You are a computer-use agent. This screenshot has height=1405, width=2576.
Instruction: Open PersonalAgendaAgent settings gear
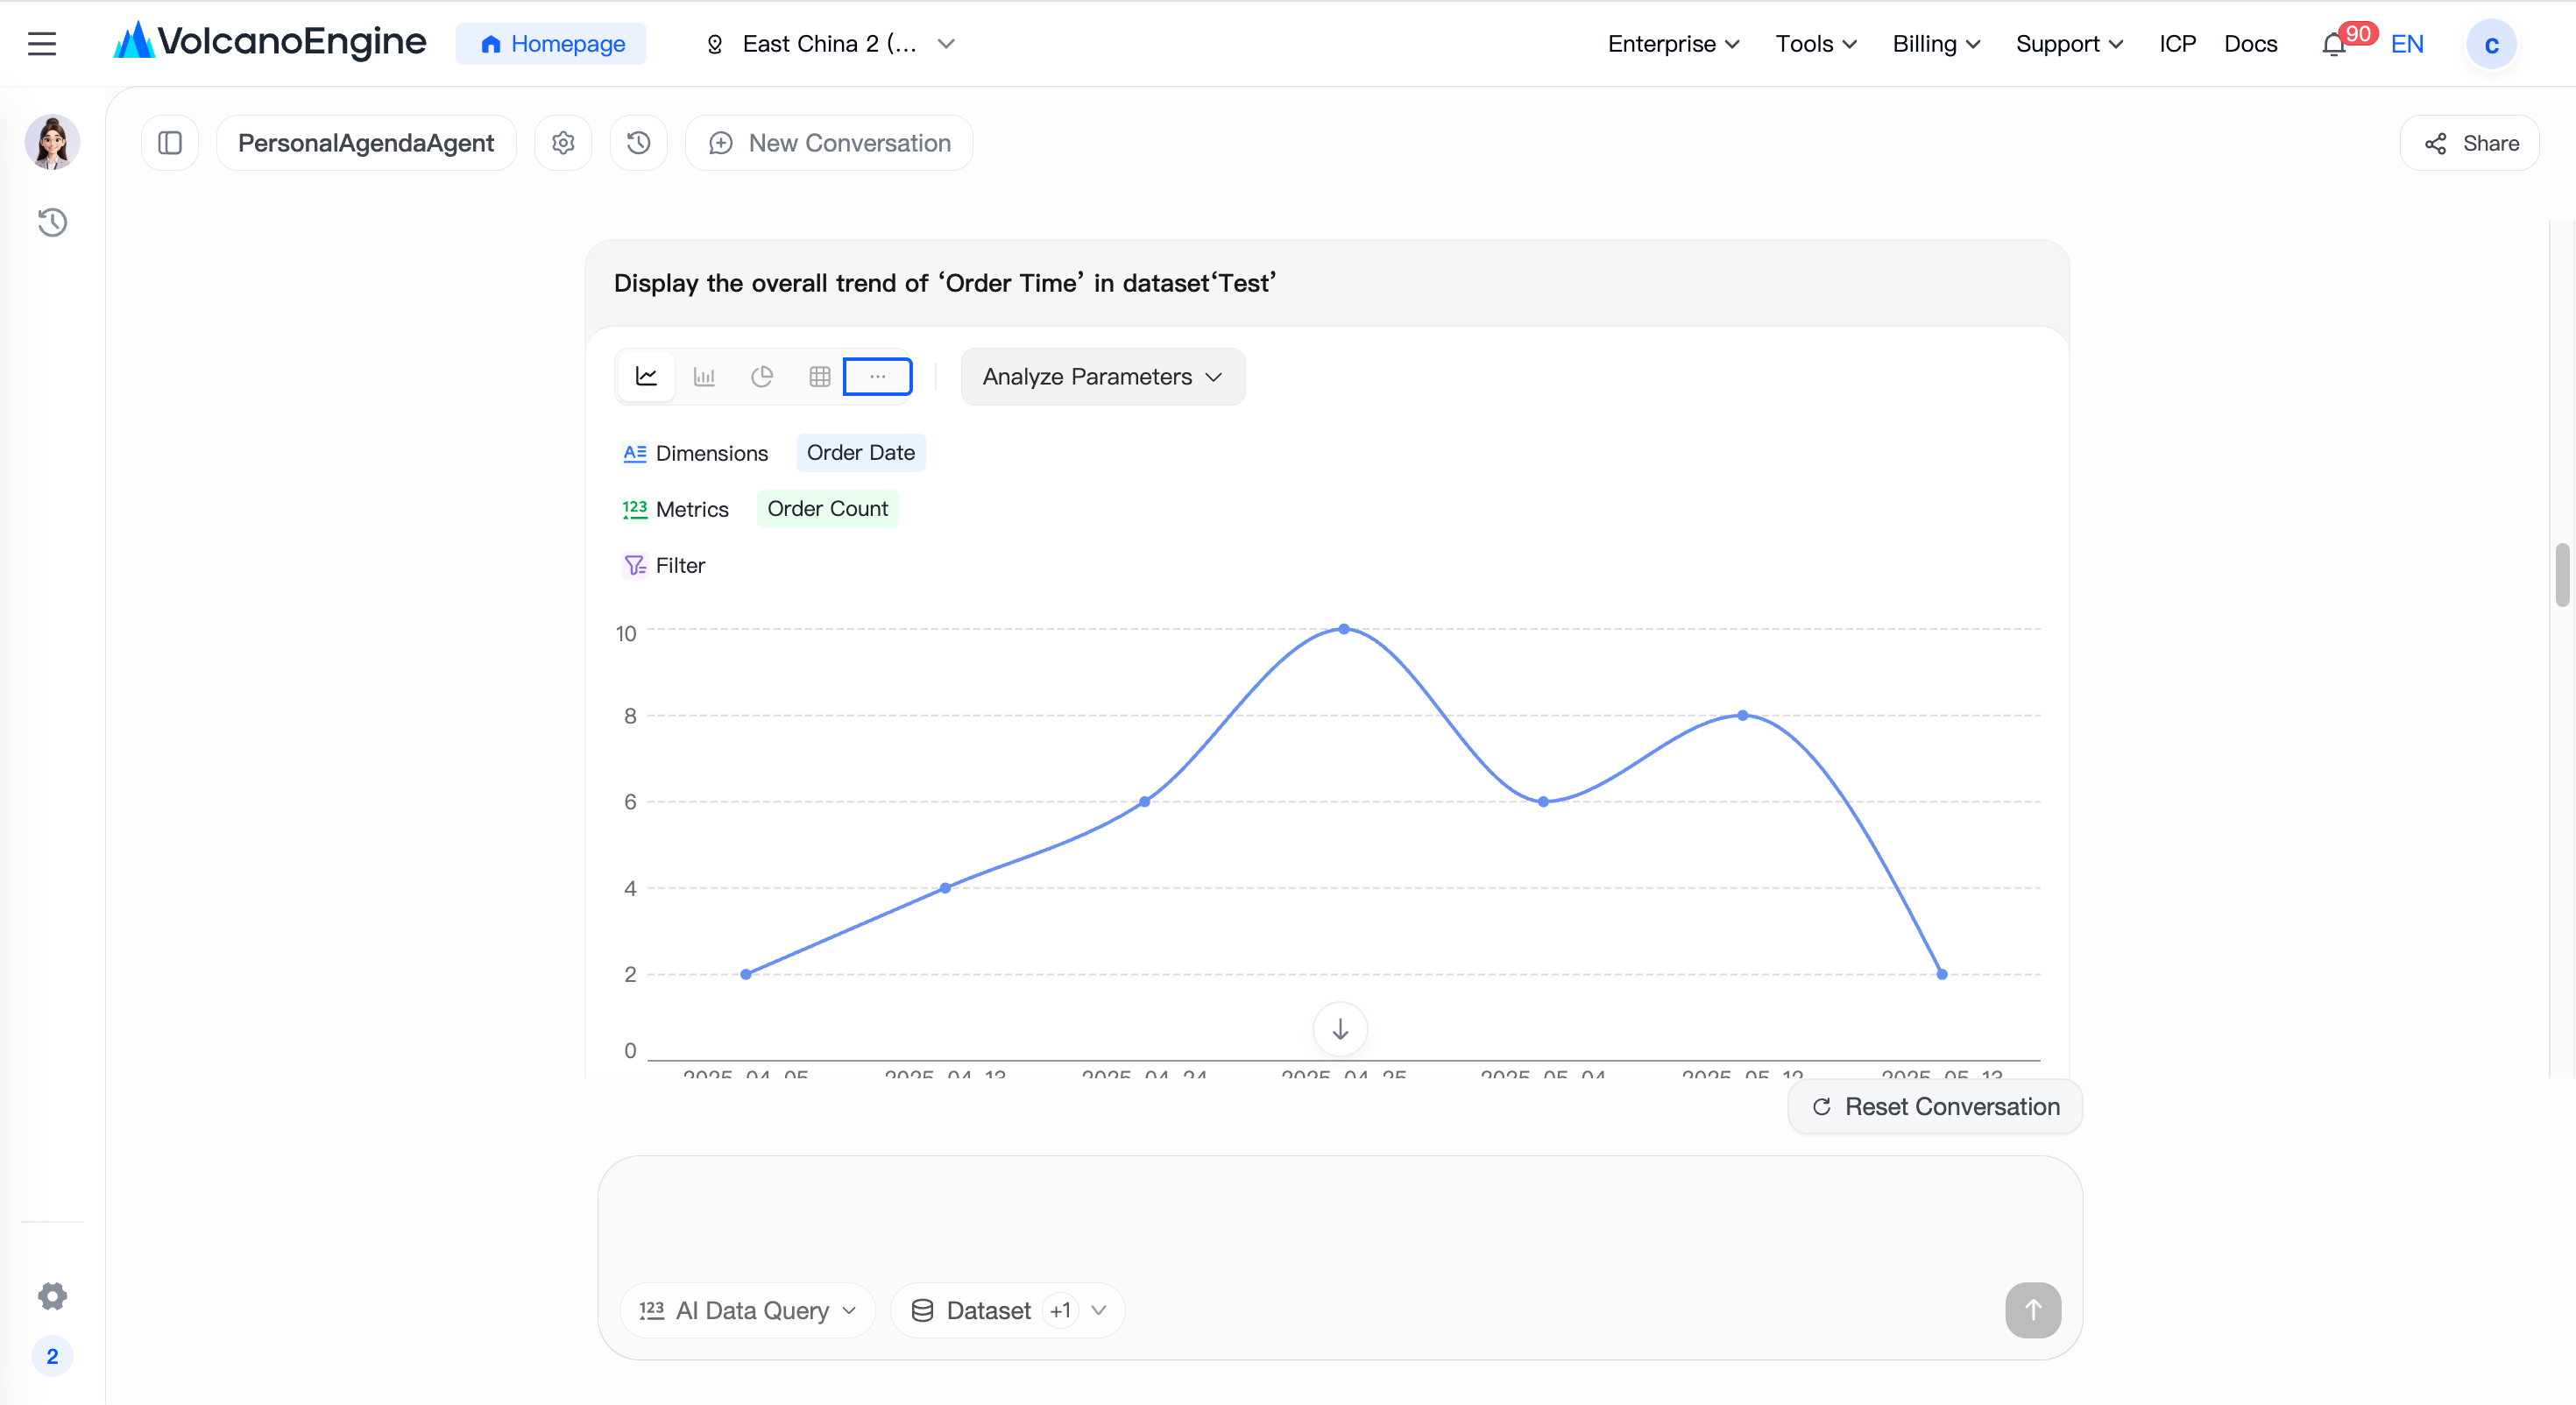pyautogui.click(x=563, y=143)
